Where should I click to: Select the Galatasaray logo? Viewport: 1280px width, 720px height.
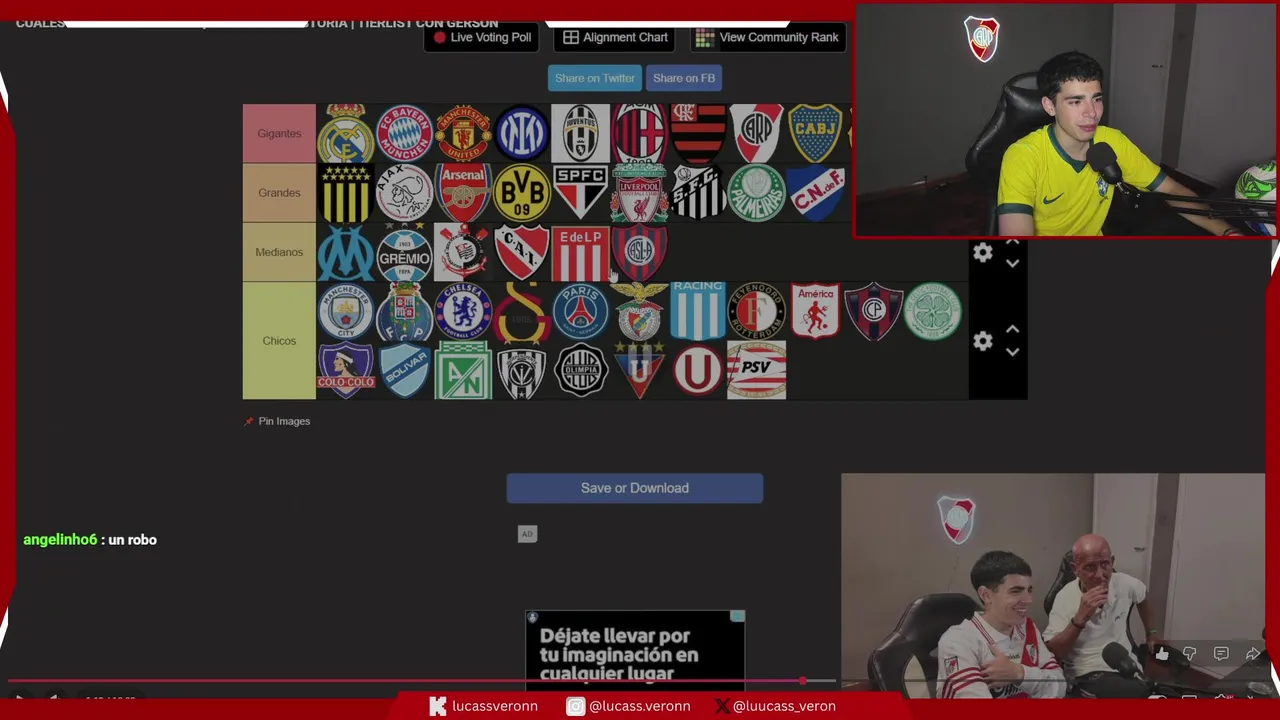522,312
